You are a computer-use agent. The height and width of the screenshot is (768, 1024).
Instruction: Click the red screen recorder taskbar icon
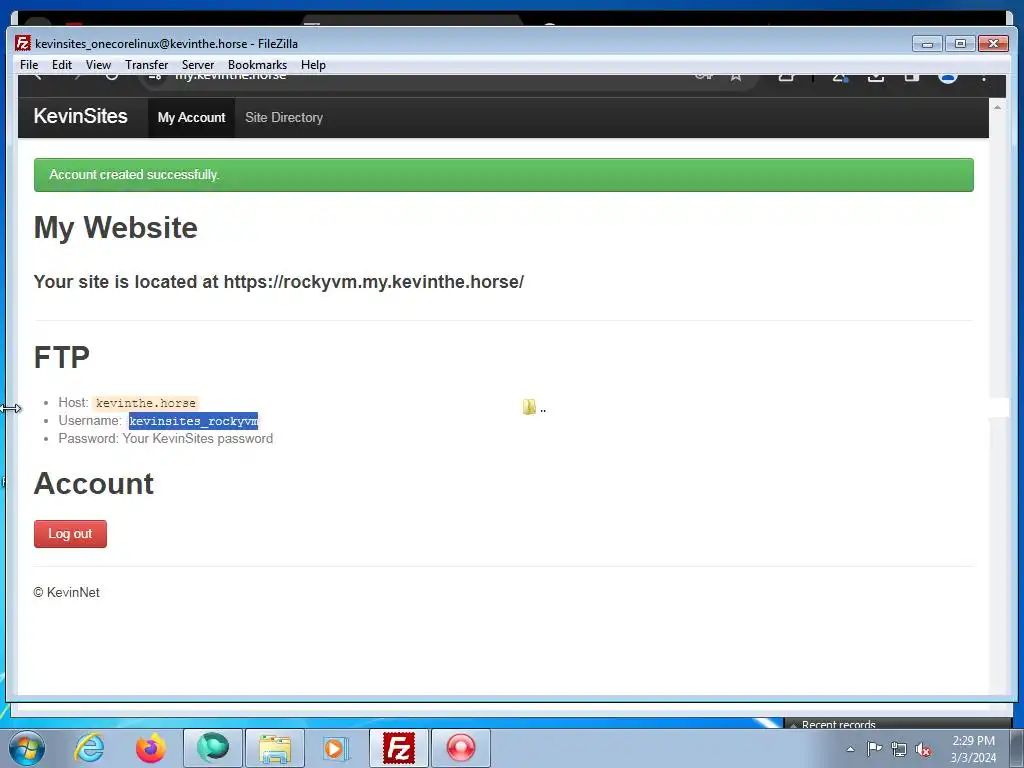coord(461,748)
